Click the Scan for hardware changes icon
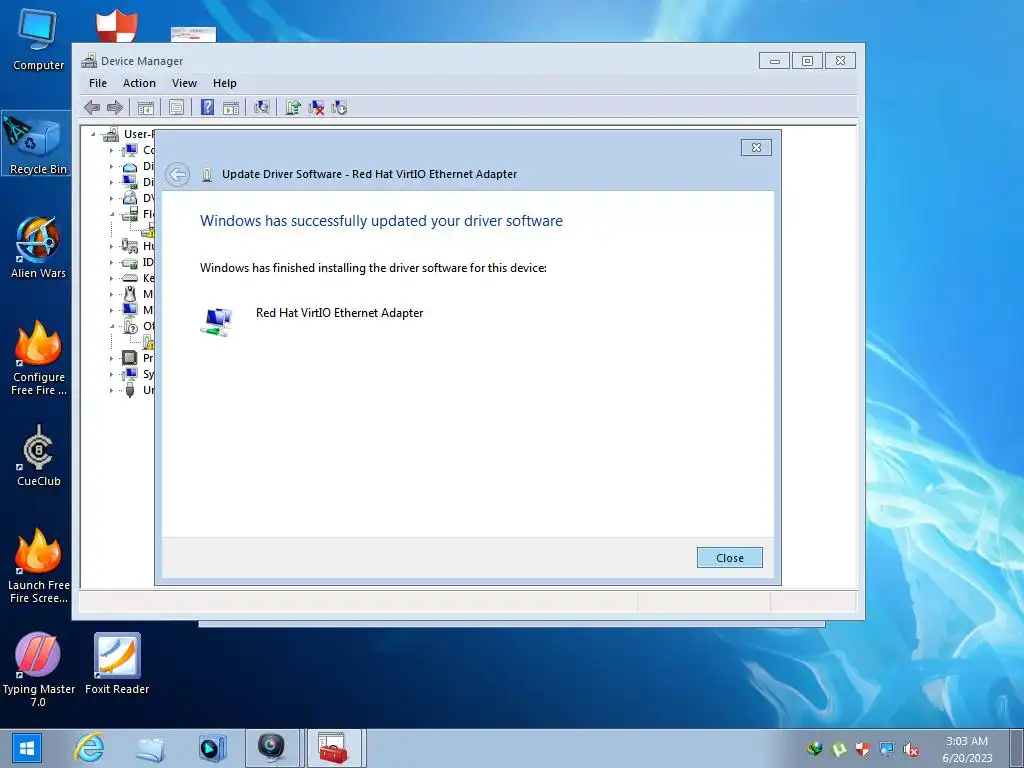Screen dimensions: 1024x768 click(x=262, y=107)
